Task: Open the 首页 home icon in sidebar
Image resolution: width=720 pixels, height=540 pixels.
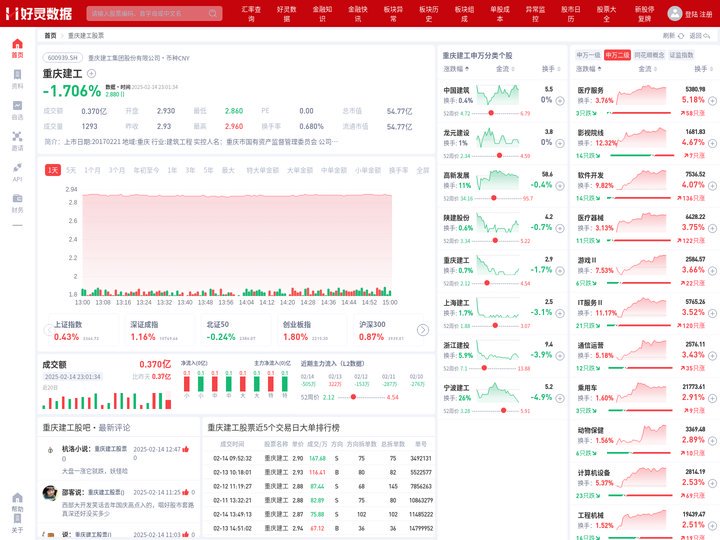Action: [x=17, y=48]
